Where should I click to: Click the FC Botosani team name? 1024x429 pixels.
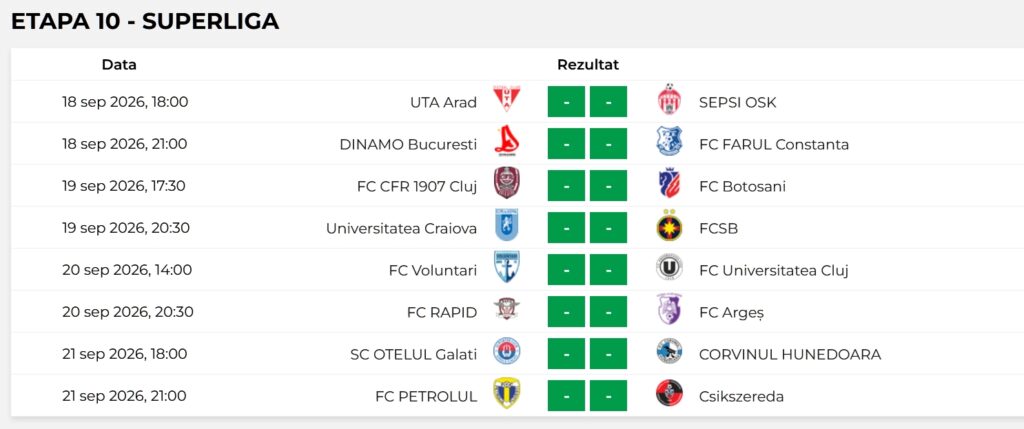tap(743, 187)
